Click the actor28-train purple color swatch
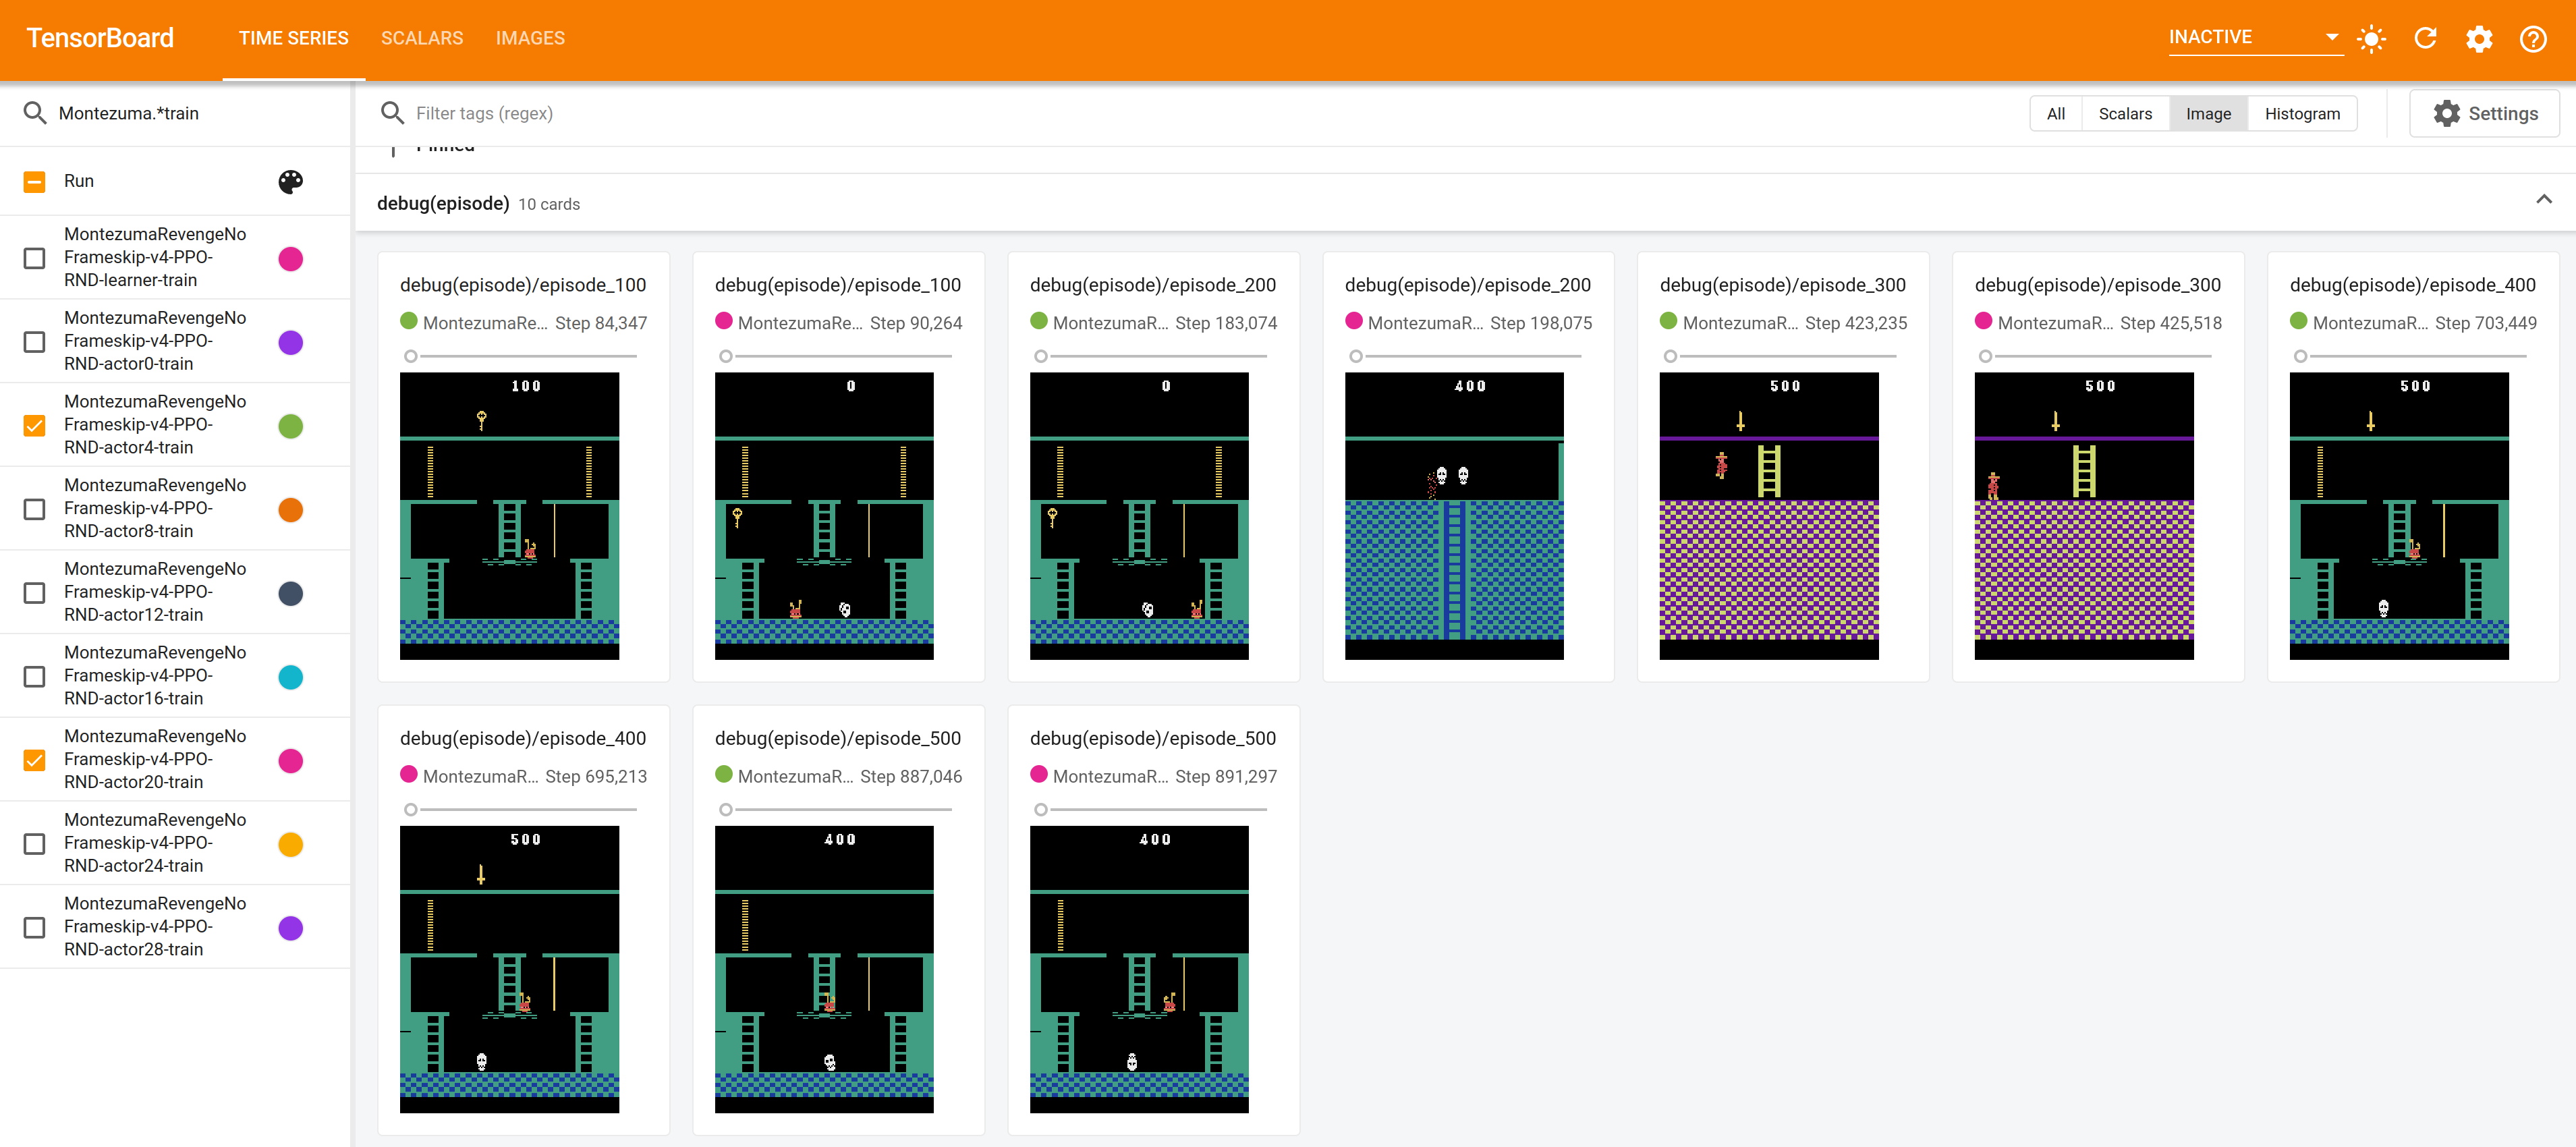Image resolution: width=2576 pixels, height=1147 pixels. pyautogui.click(x=291, y=928)
